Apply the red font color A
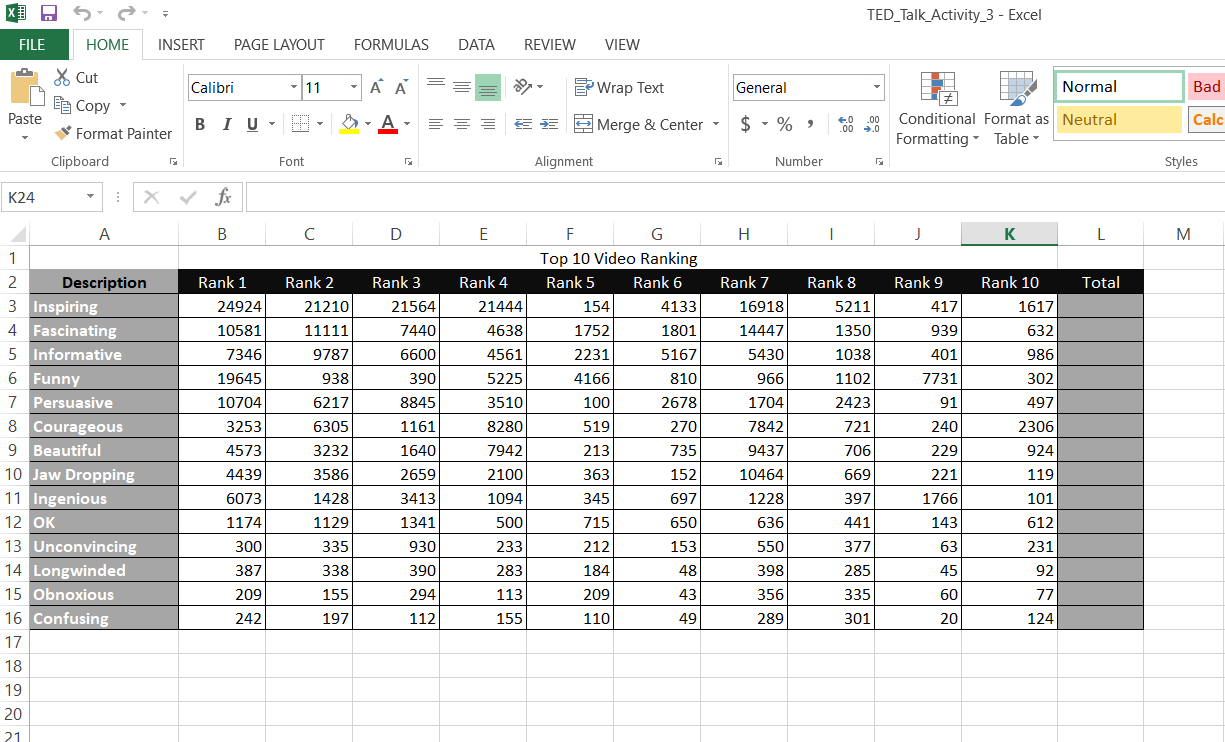1225x742 pixels. coord(388,124)
